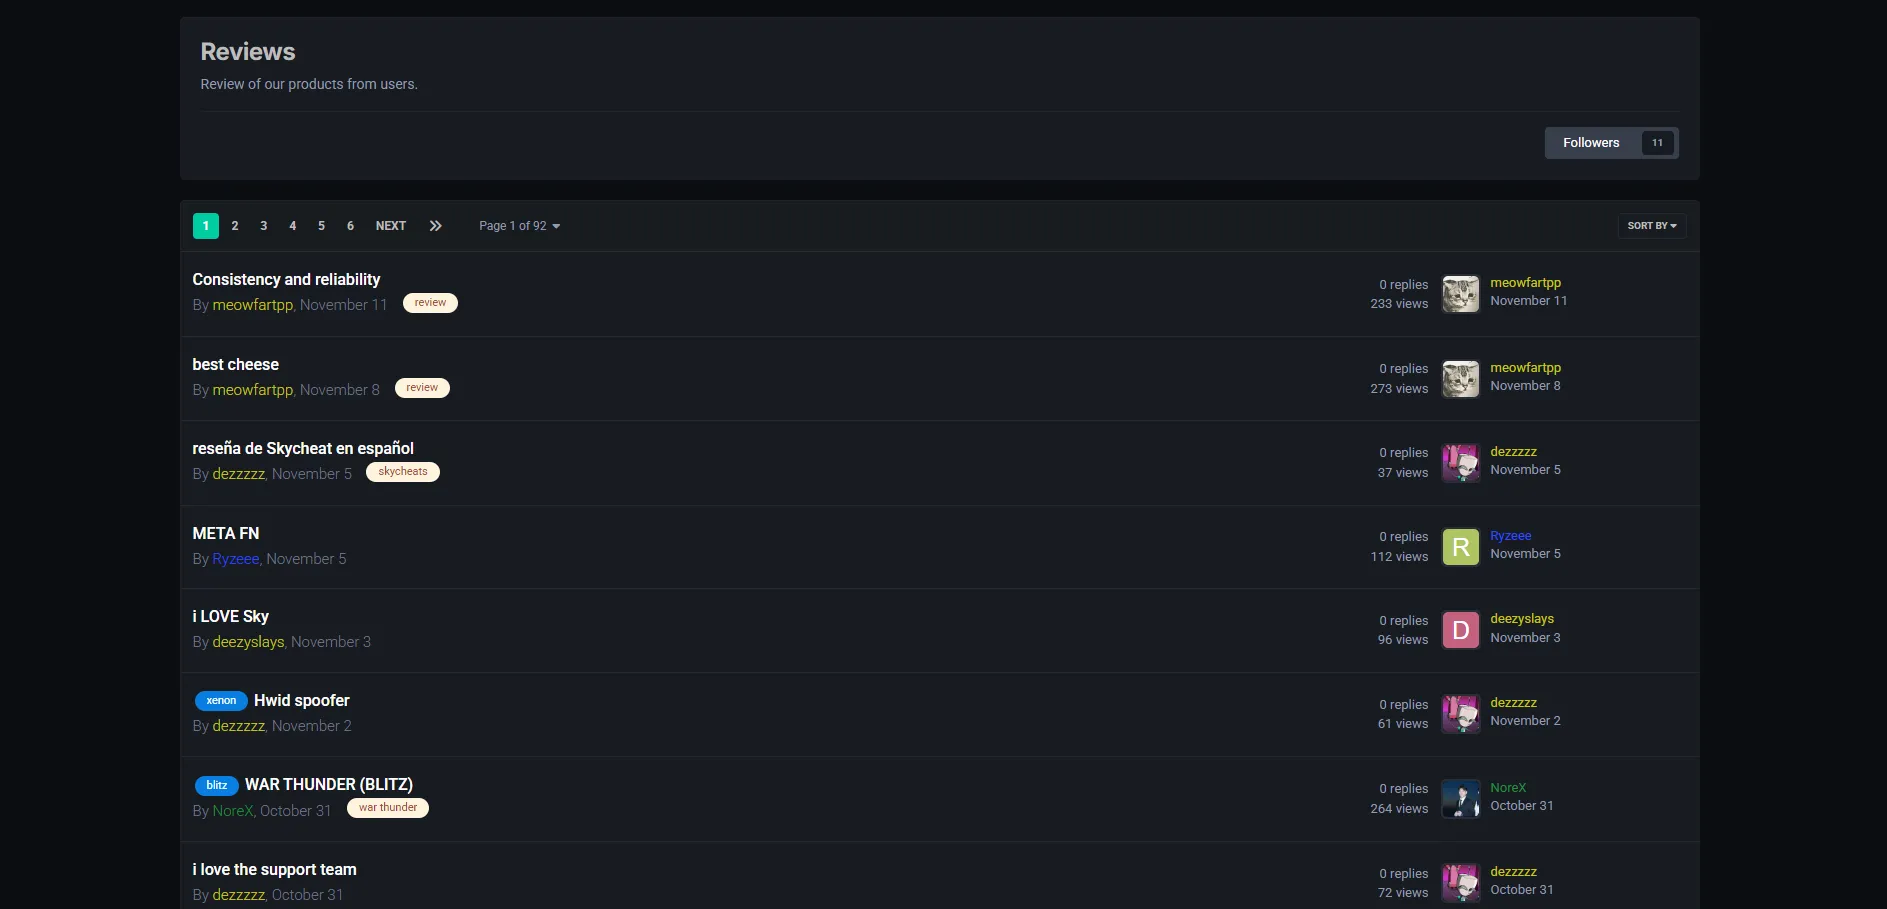Click the followers count number 11

(1657, 143)
